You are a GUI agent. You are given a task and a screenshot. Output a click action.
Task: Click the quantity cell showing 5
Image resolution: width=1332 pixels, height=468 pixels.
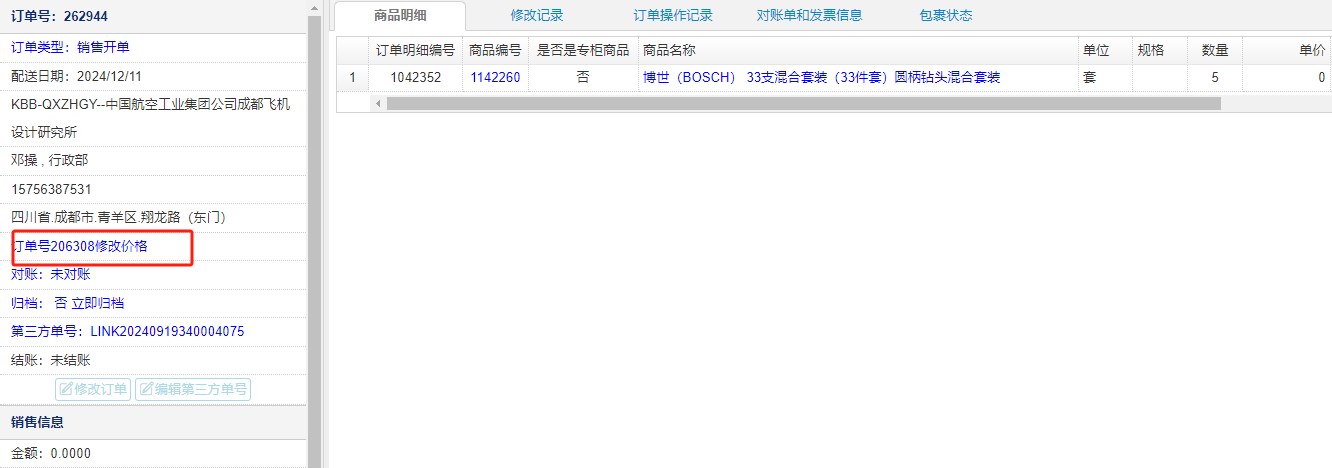(x=1215, y=77)
